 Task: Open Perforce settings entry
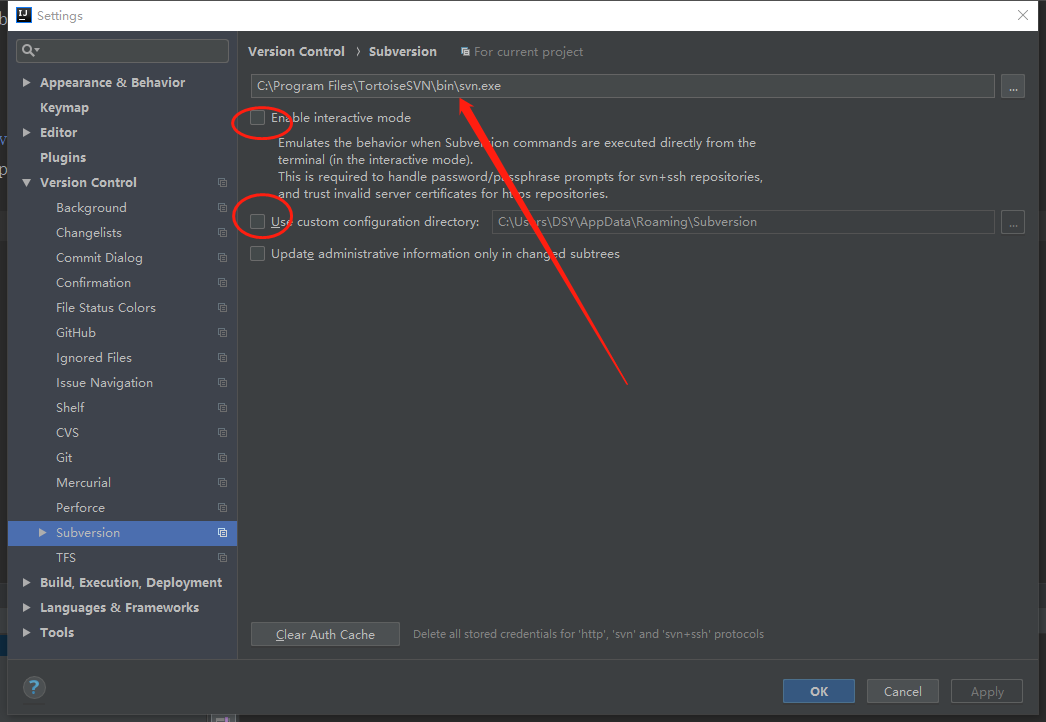click(x=80, y=508)
